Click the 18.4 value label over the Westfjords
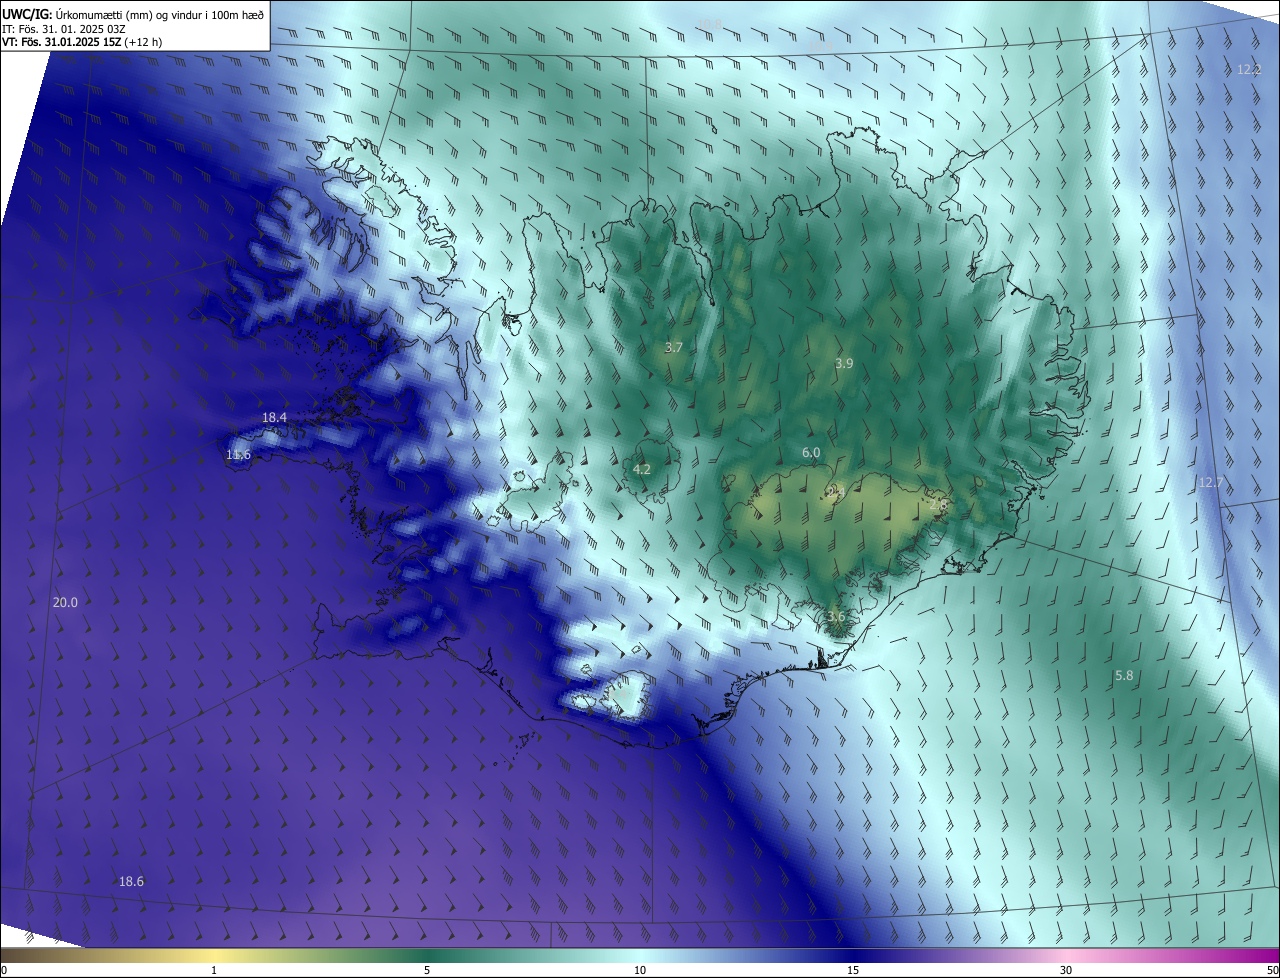 click(274, 417)
